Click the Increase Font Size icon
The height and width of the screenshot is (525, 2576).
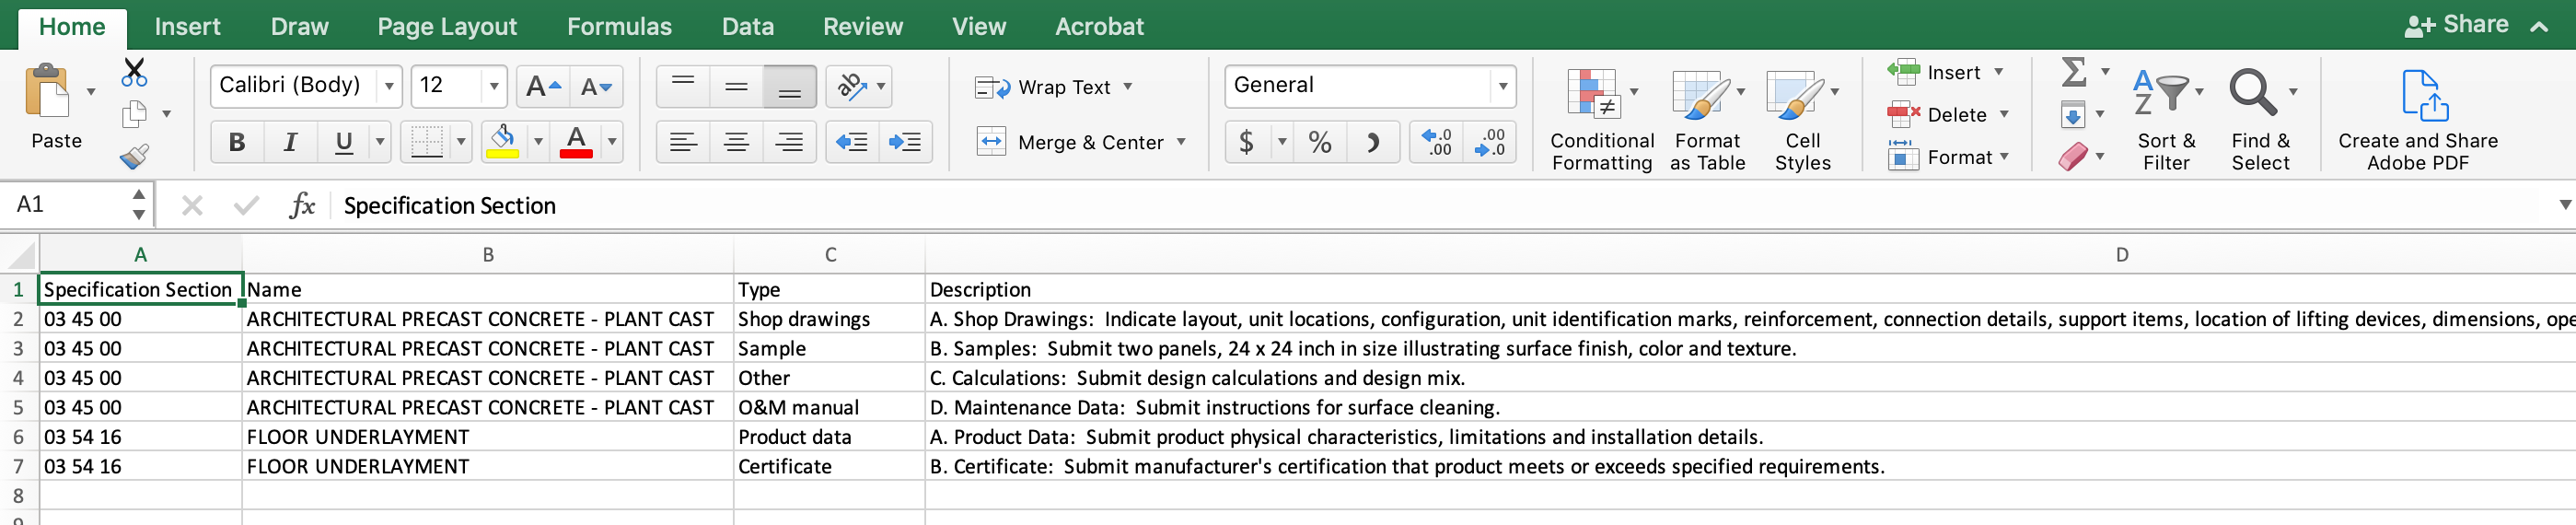[x=543, y=87]
